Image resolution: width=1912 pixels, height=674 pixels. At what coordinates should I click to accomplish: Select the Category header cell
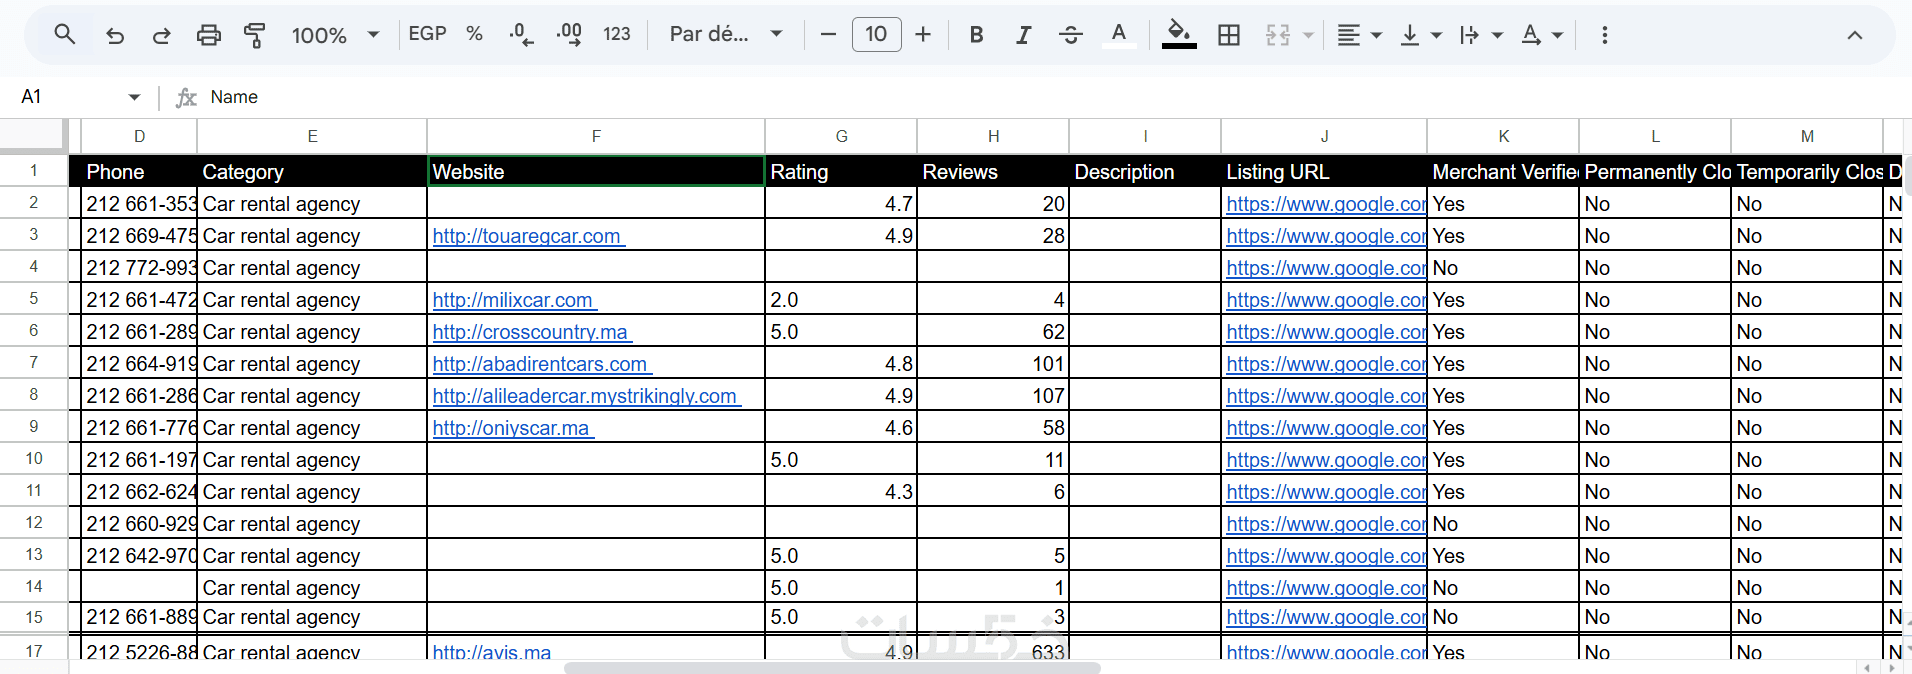(x=312, y=171)
